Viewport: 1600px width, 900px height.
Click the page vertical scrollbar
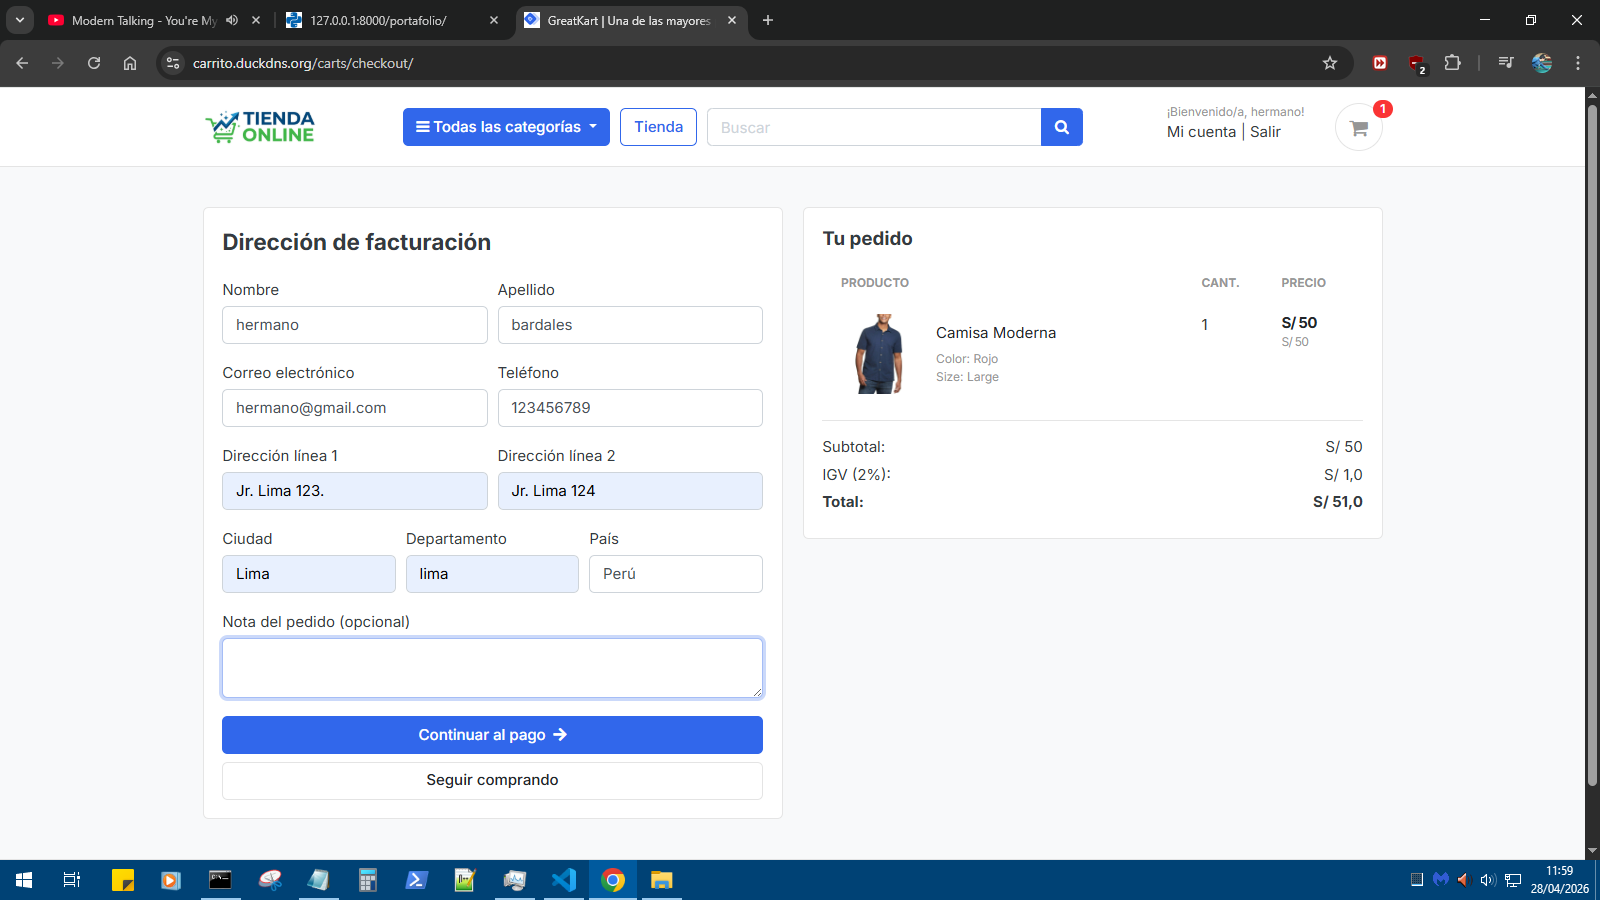coord(1592,445)
